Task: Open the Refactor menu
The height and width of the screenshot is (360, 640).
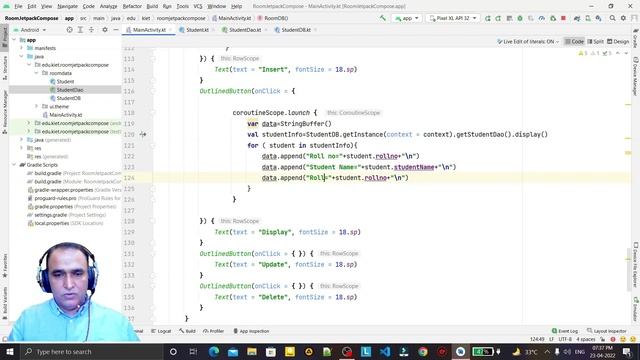Action: pos(132,6)
